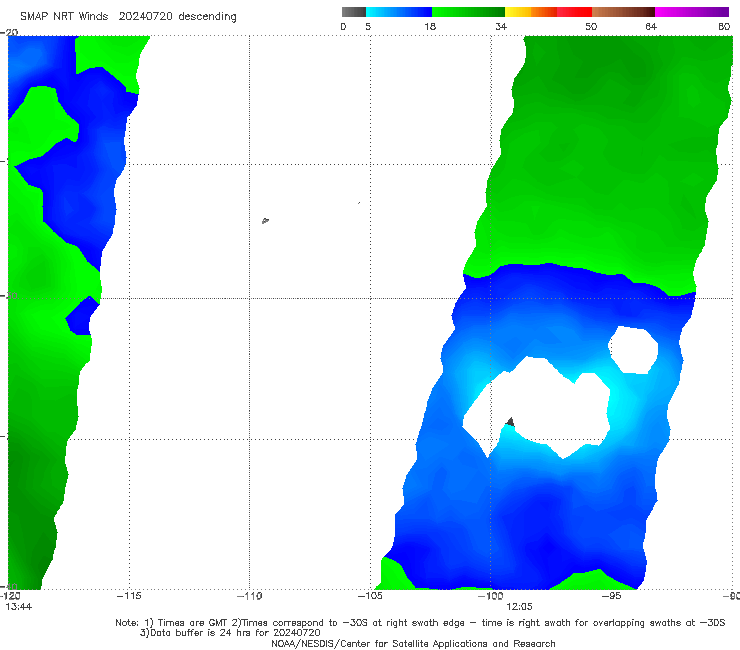
Task: Select the longitude label "-115"
Action: [129, 596]
